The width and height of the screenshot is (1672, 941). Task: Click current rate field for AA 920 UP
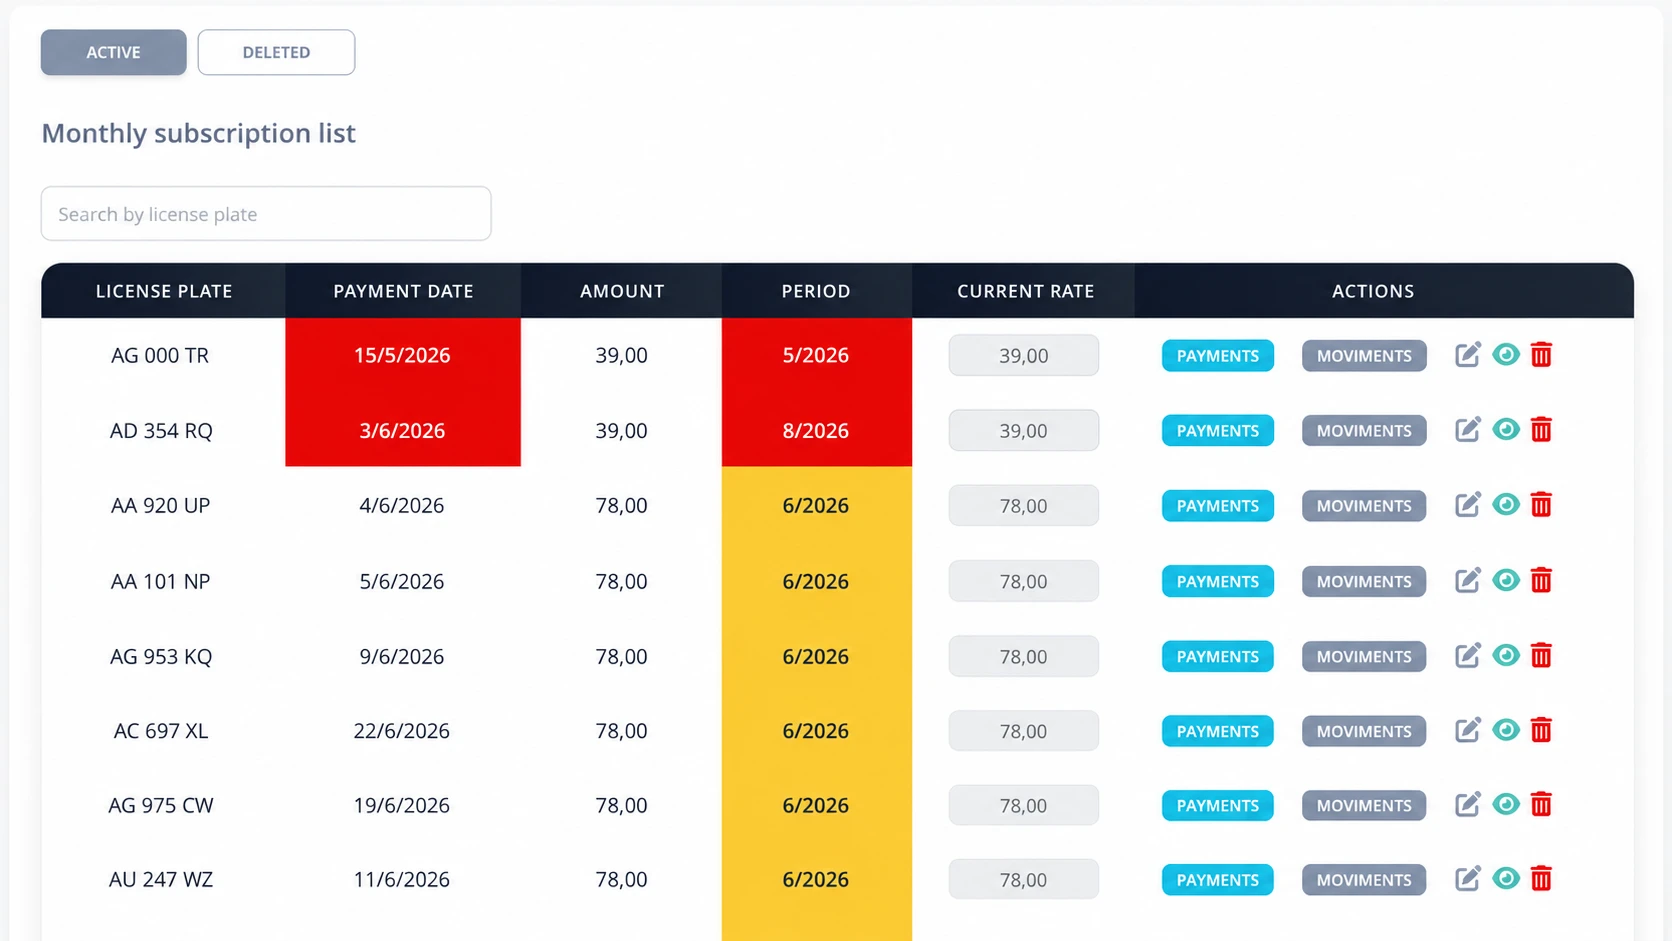pos(1024,505)
